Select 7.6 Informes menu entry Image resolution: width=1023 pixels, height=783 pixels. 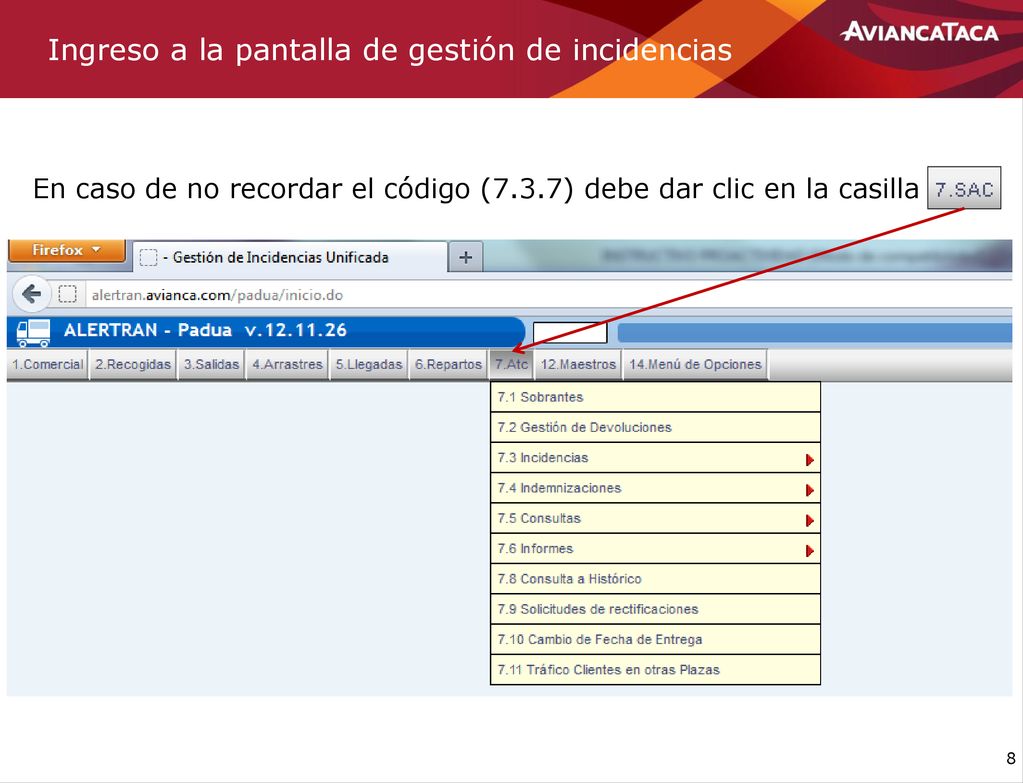coord(655,549)
